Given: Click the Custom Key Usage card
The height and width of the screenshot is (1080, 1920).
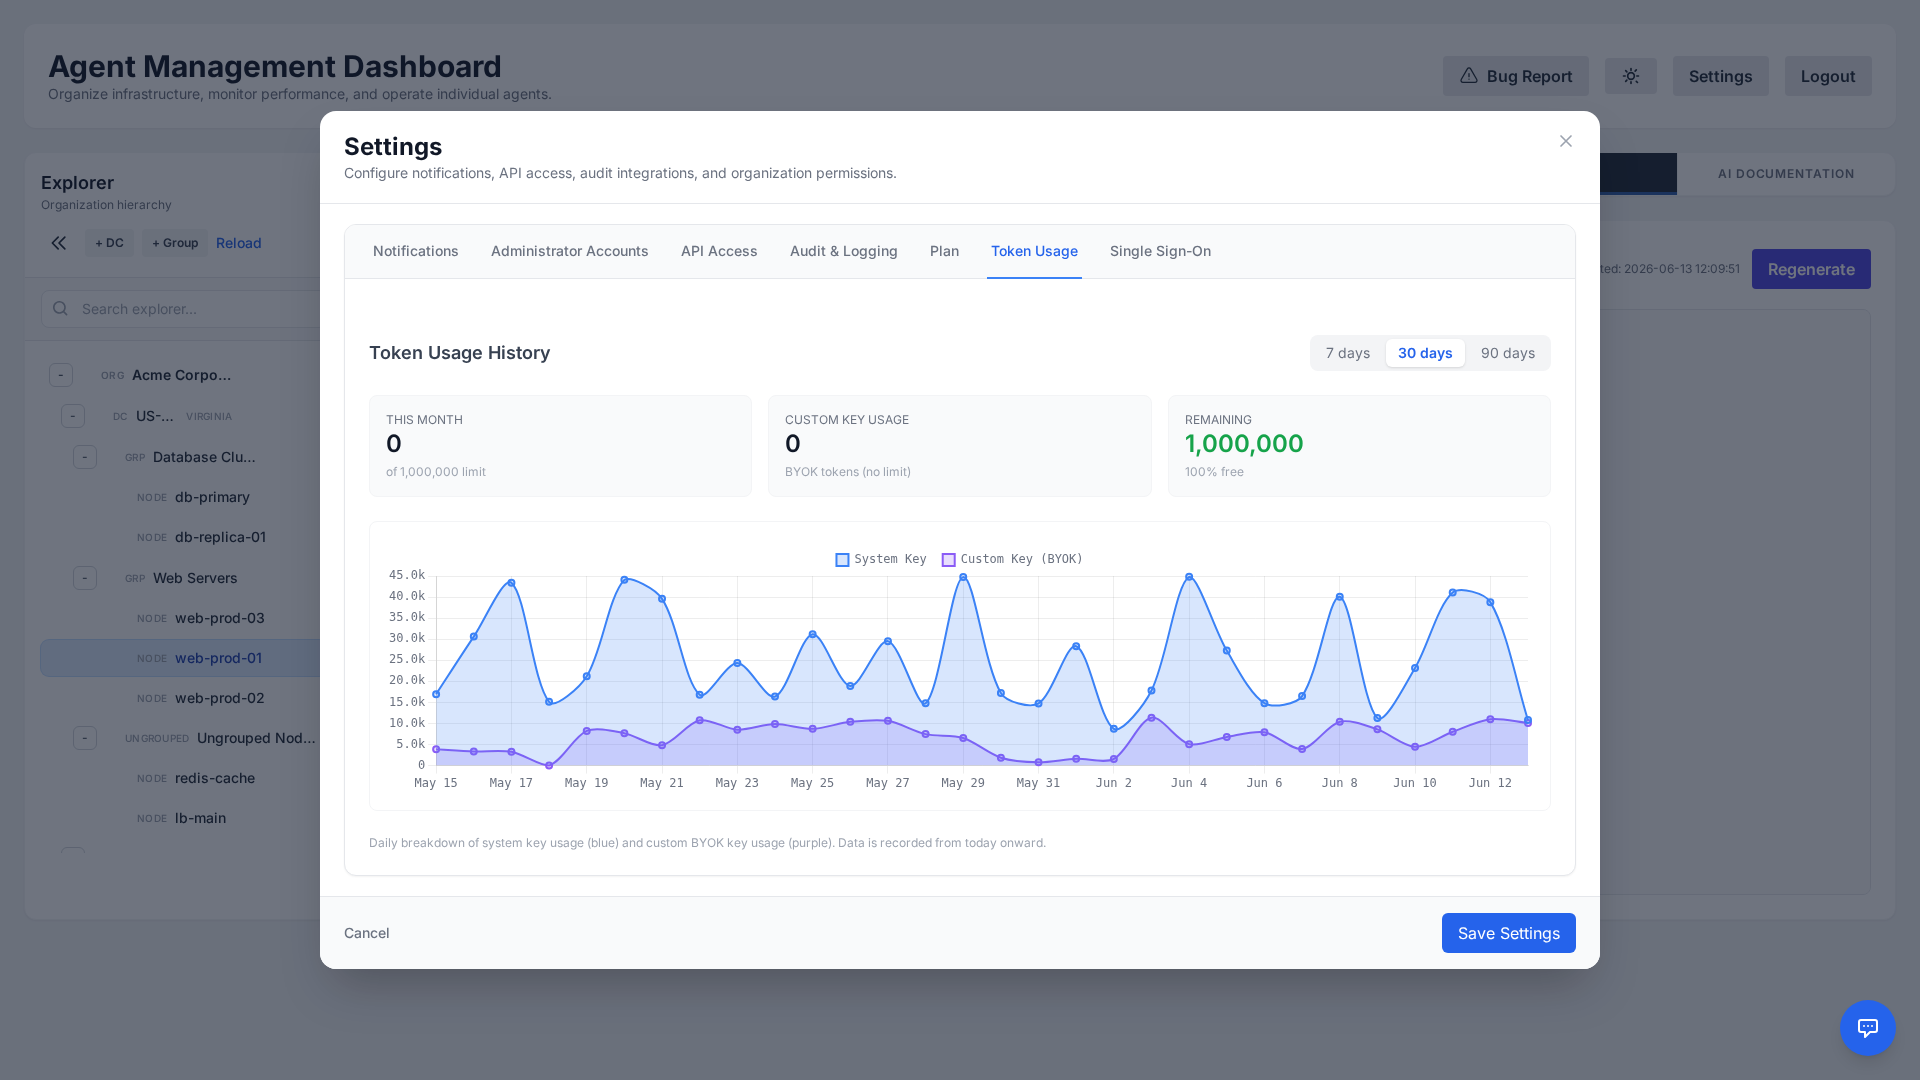Looking at the screenshot, I should 960,446.
